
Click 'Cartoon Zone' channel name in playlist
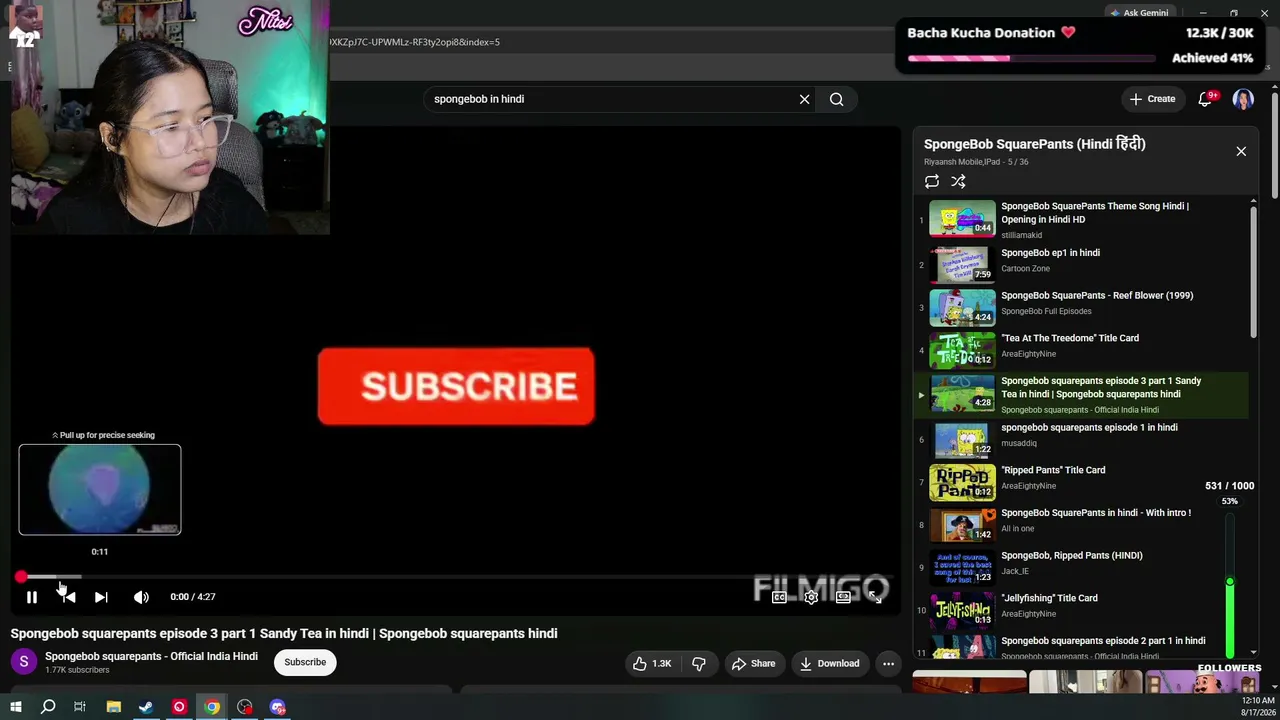click(1025, 268)
